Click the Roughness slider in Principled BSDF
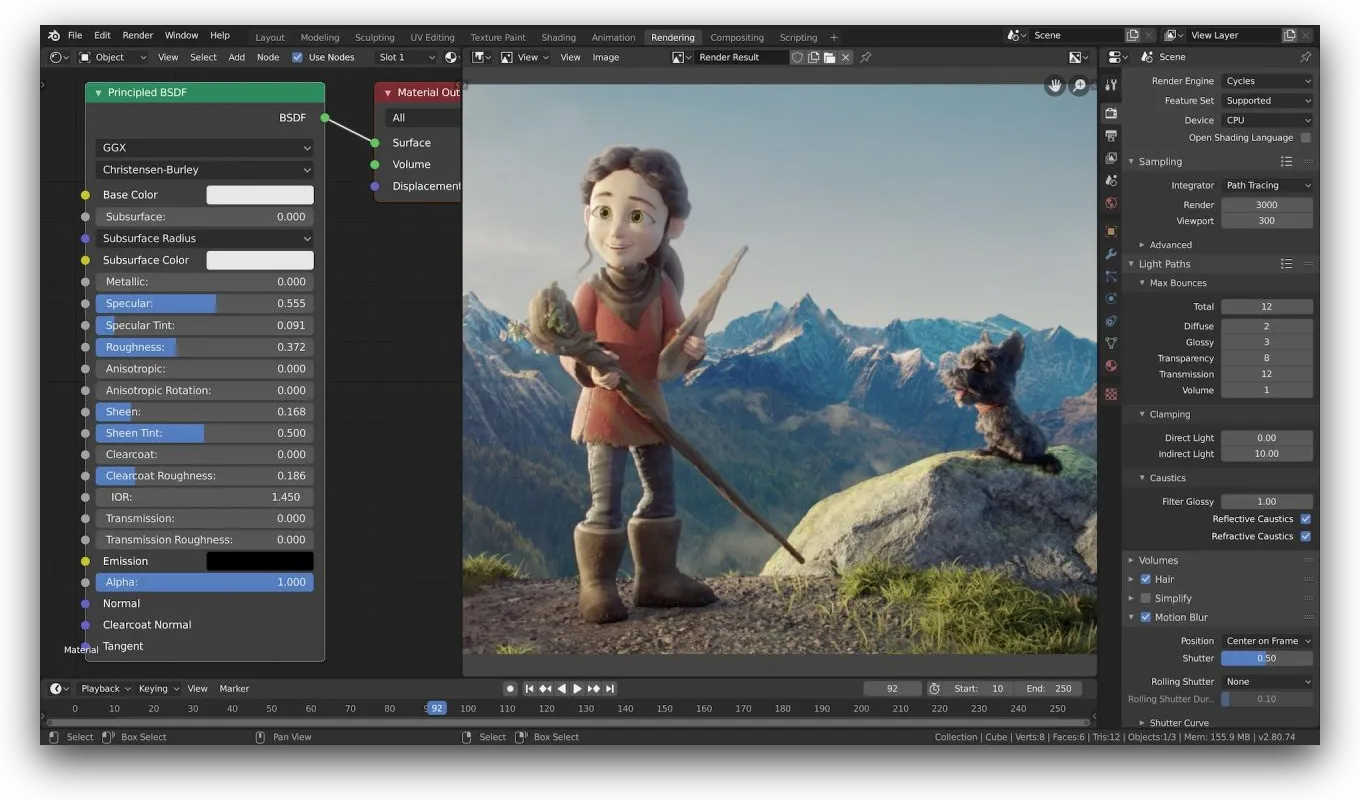The height and width of the screenshot is (800, 1360). (205, 347)
